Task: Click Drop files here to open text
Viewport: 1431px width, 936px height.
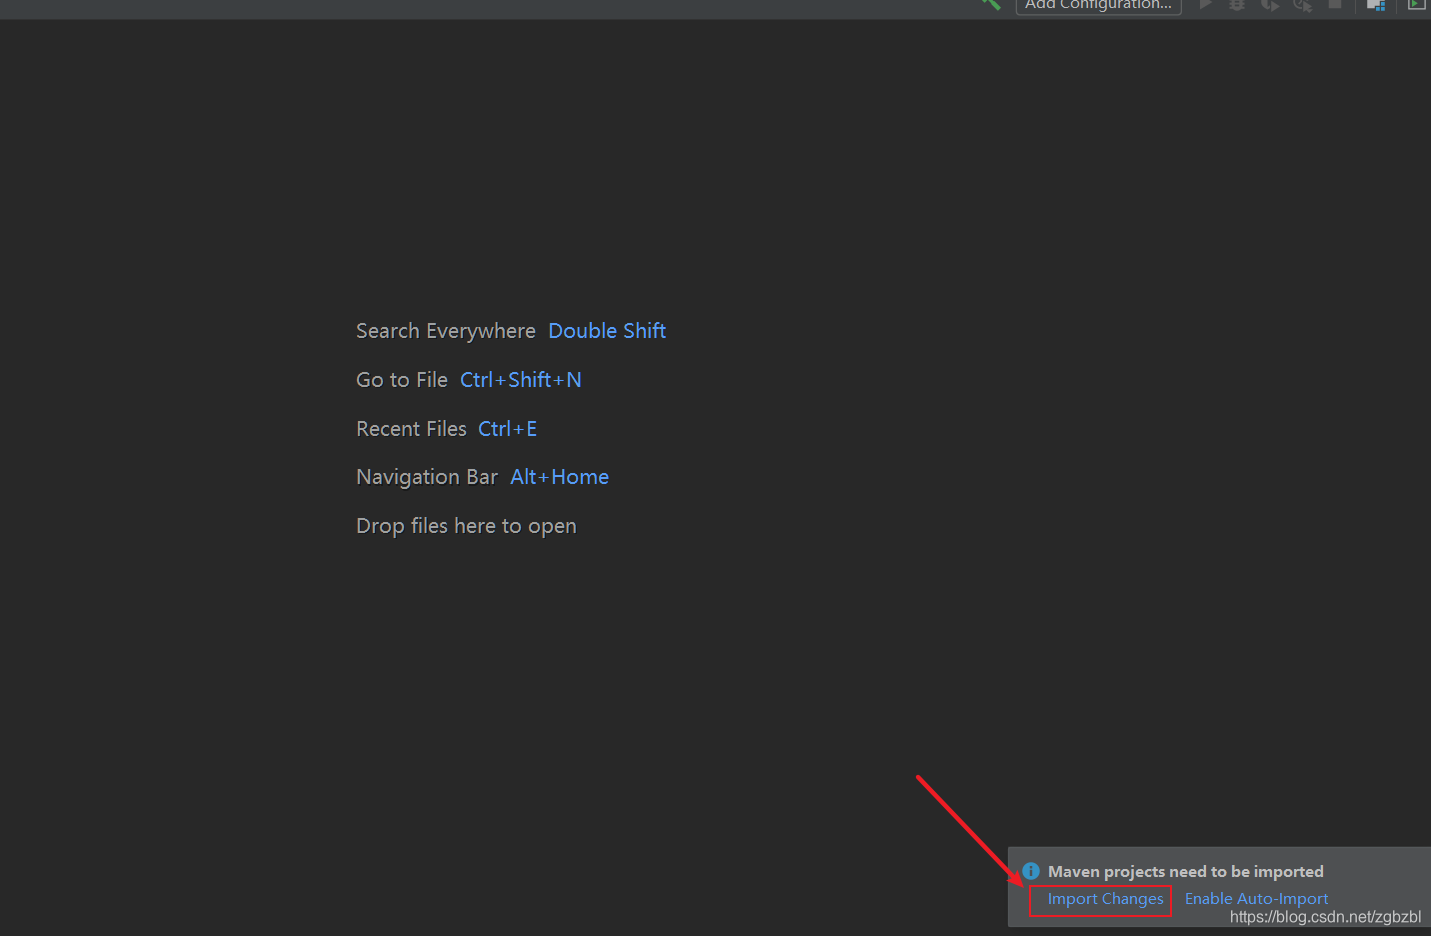Action: point(466,526)
